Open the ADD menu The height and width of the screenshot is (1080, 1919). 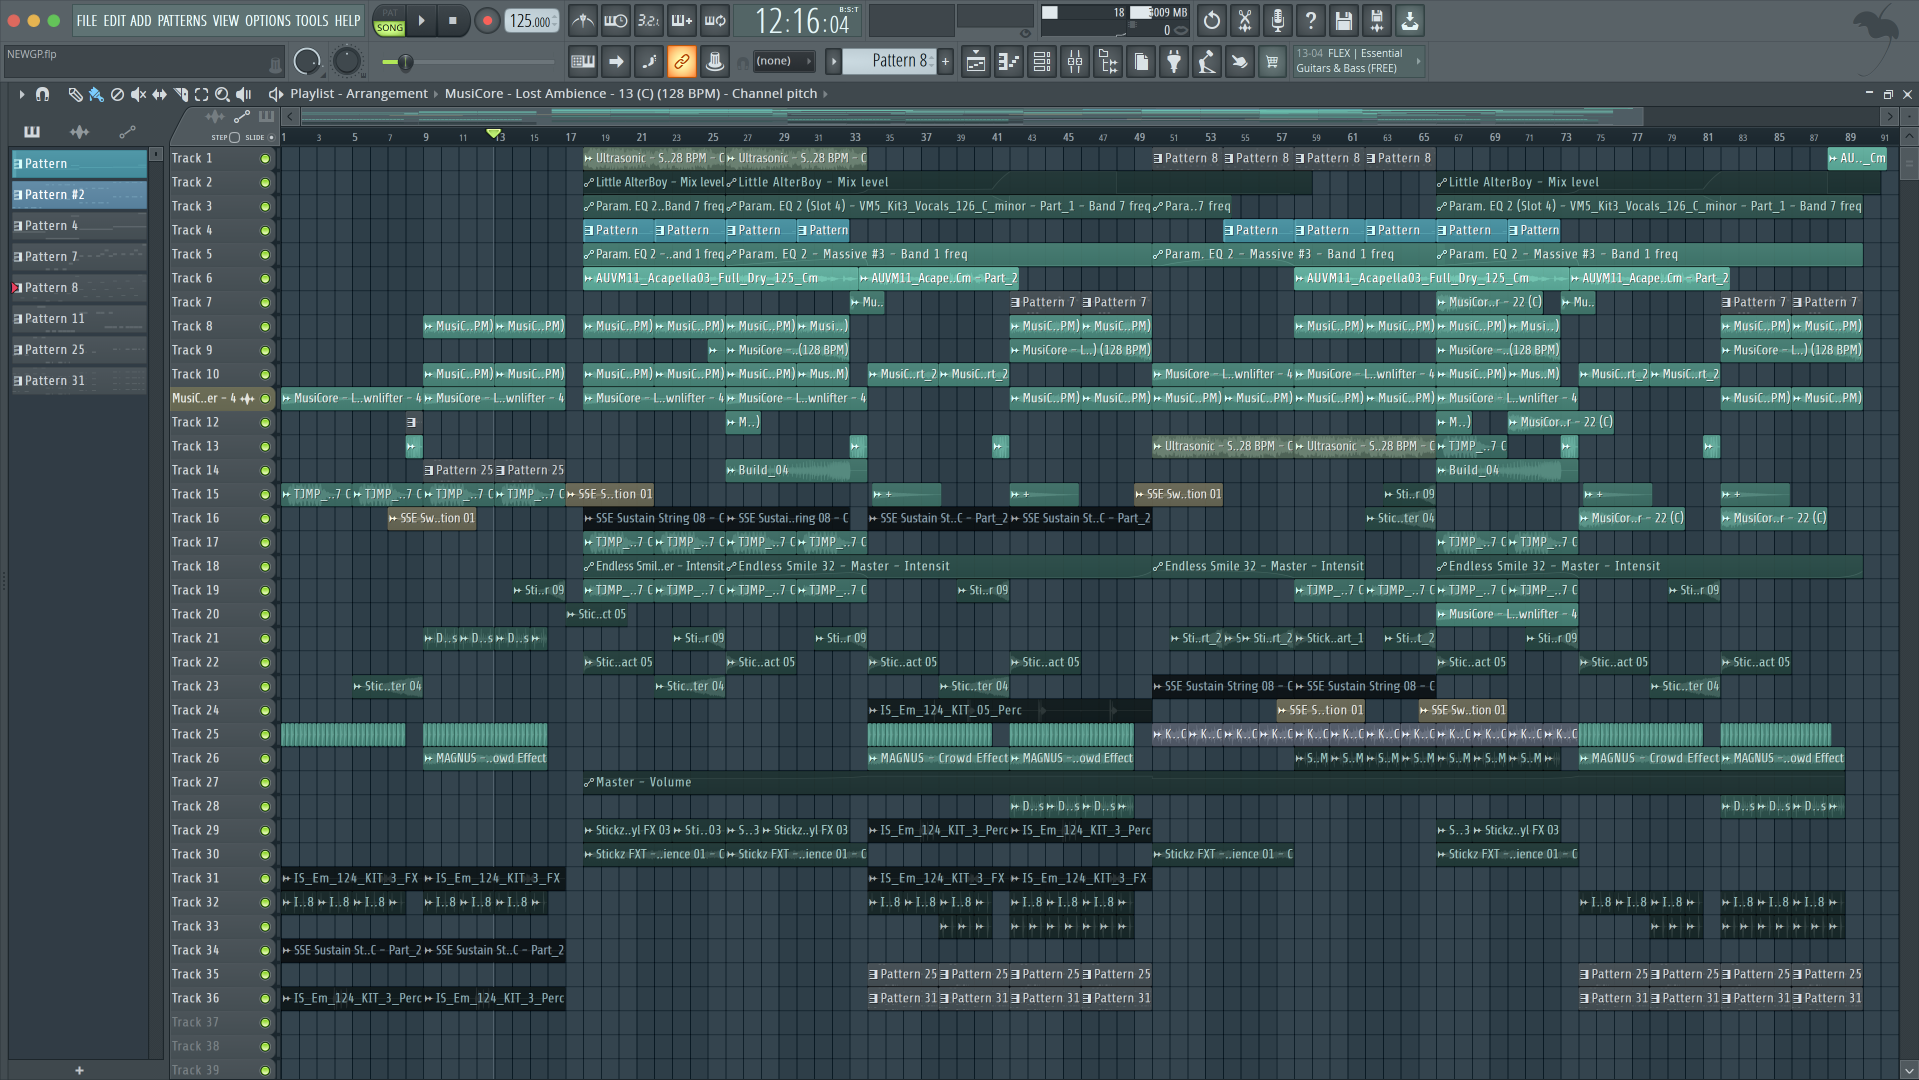pyautogui.click(x=141, y=21)
